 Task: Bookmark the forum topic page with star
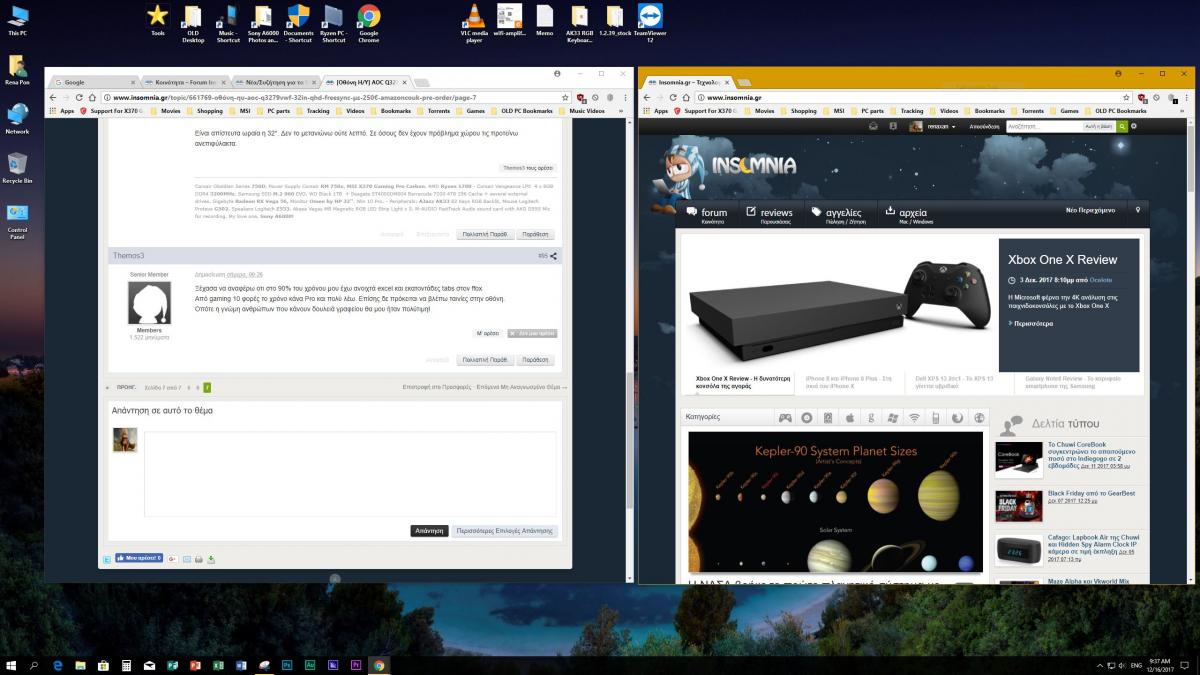pos(566,98)
